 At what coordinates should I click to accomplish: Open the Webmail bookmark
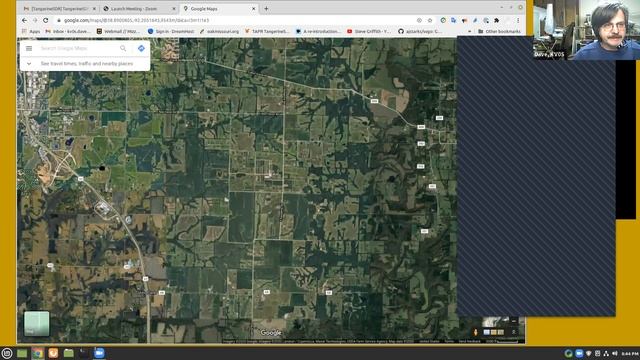(x=119, y=31)
